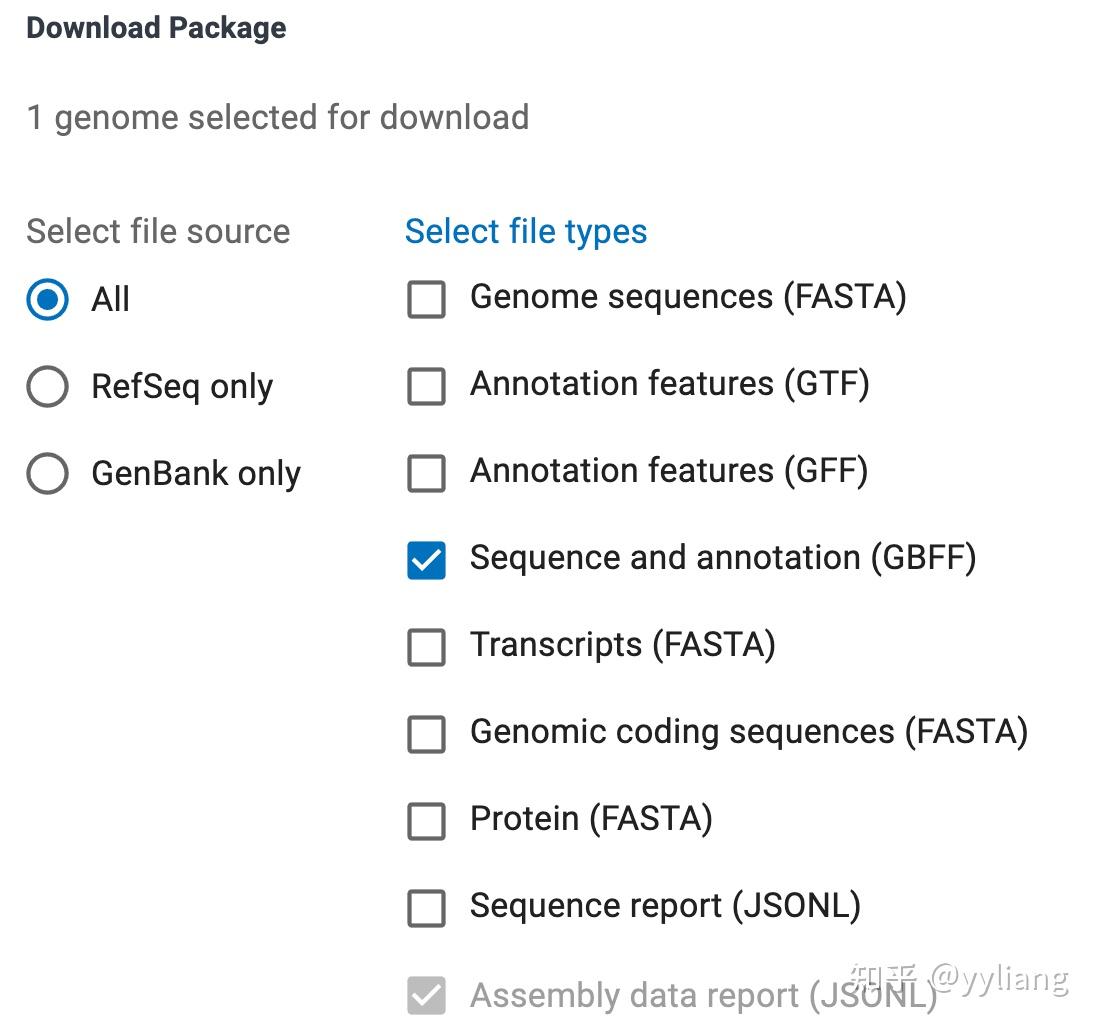Viewport: 1096px width, 1028px height.
Task: Uncheck Sequence and annotation (GBFF)
Action: (426, 560)
